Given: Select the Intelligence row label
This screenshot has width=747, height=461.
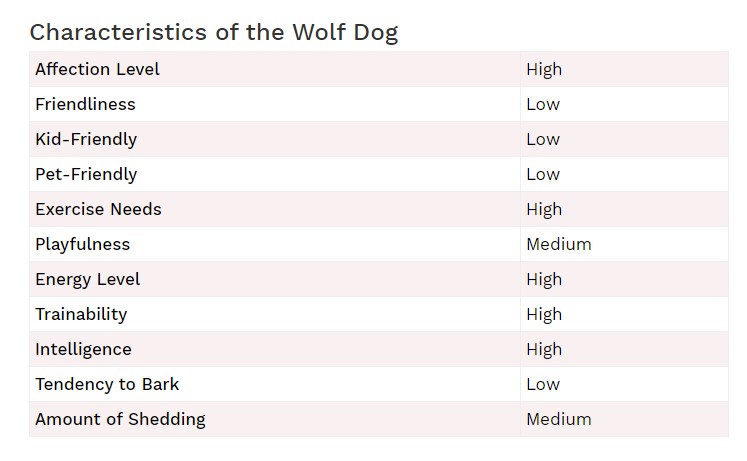Looking at the screenshot, I should pyautogui.click(x=83, y=350).
